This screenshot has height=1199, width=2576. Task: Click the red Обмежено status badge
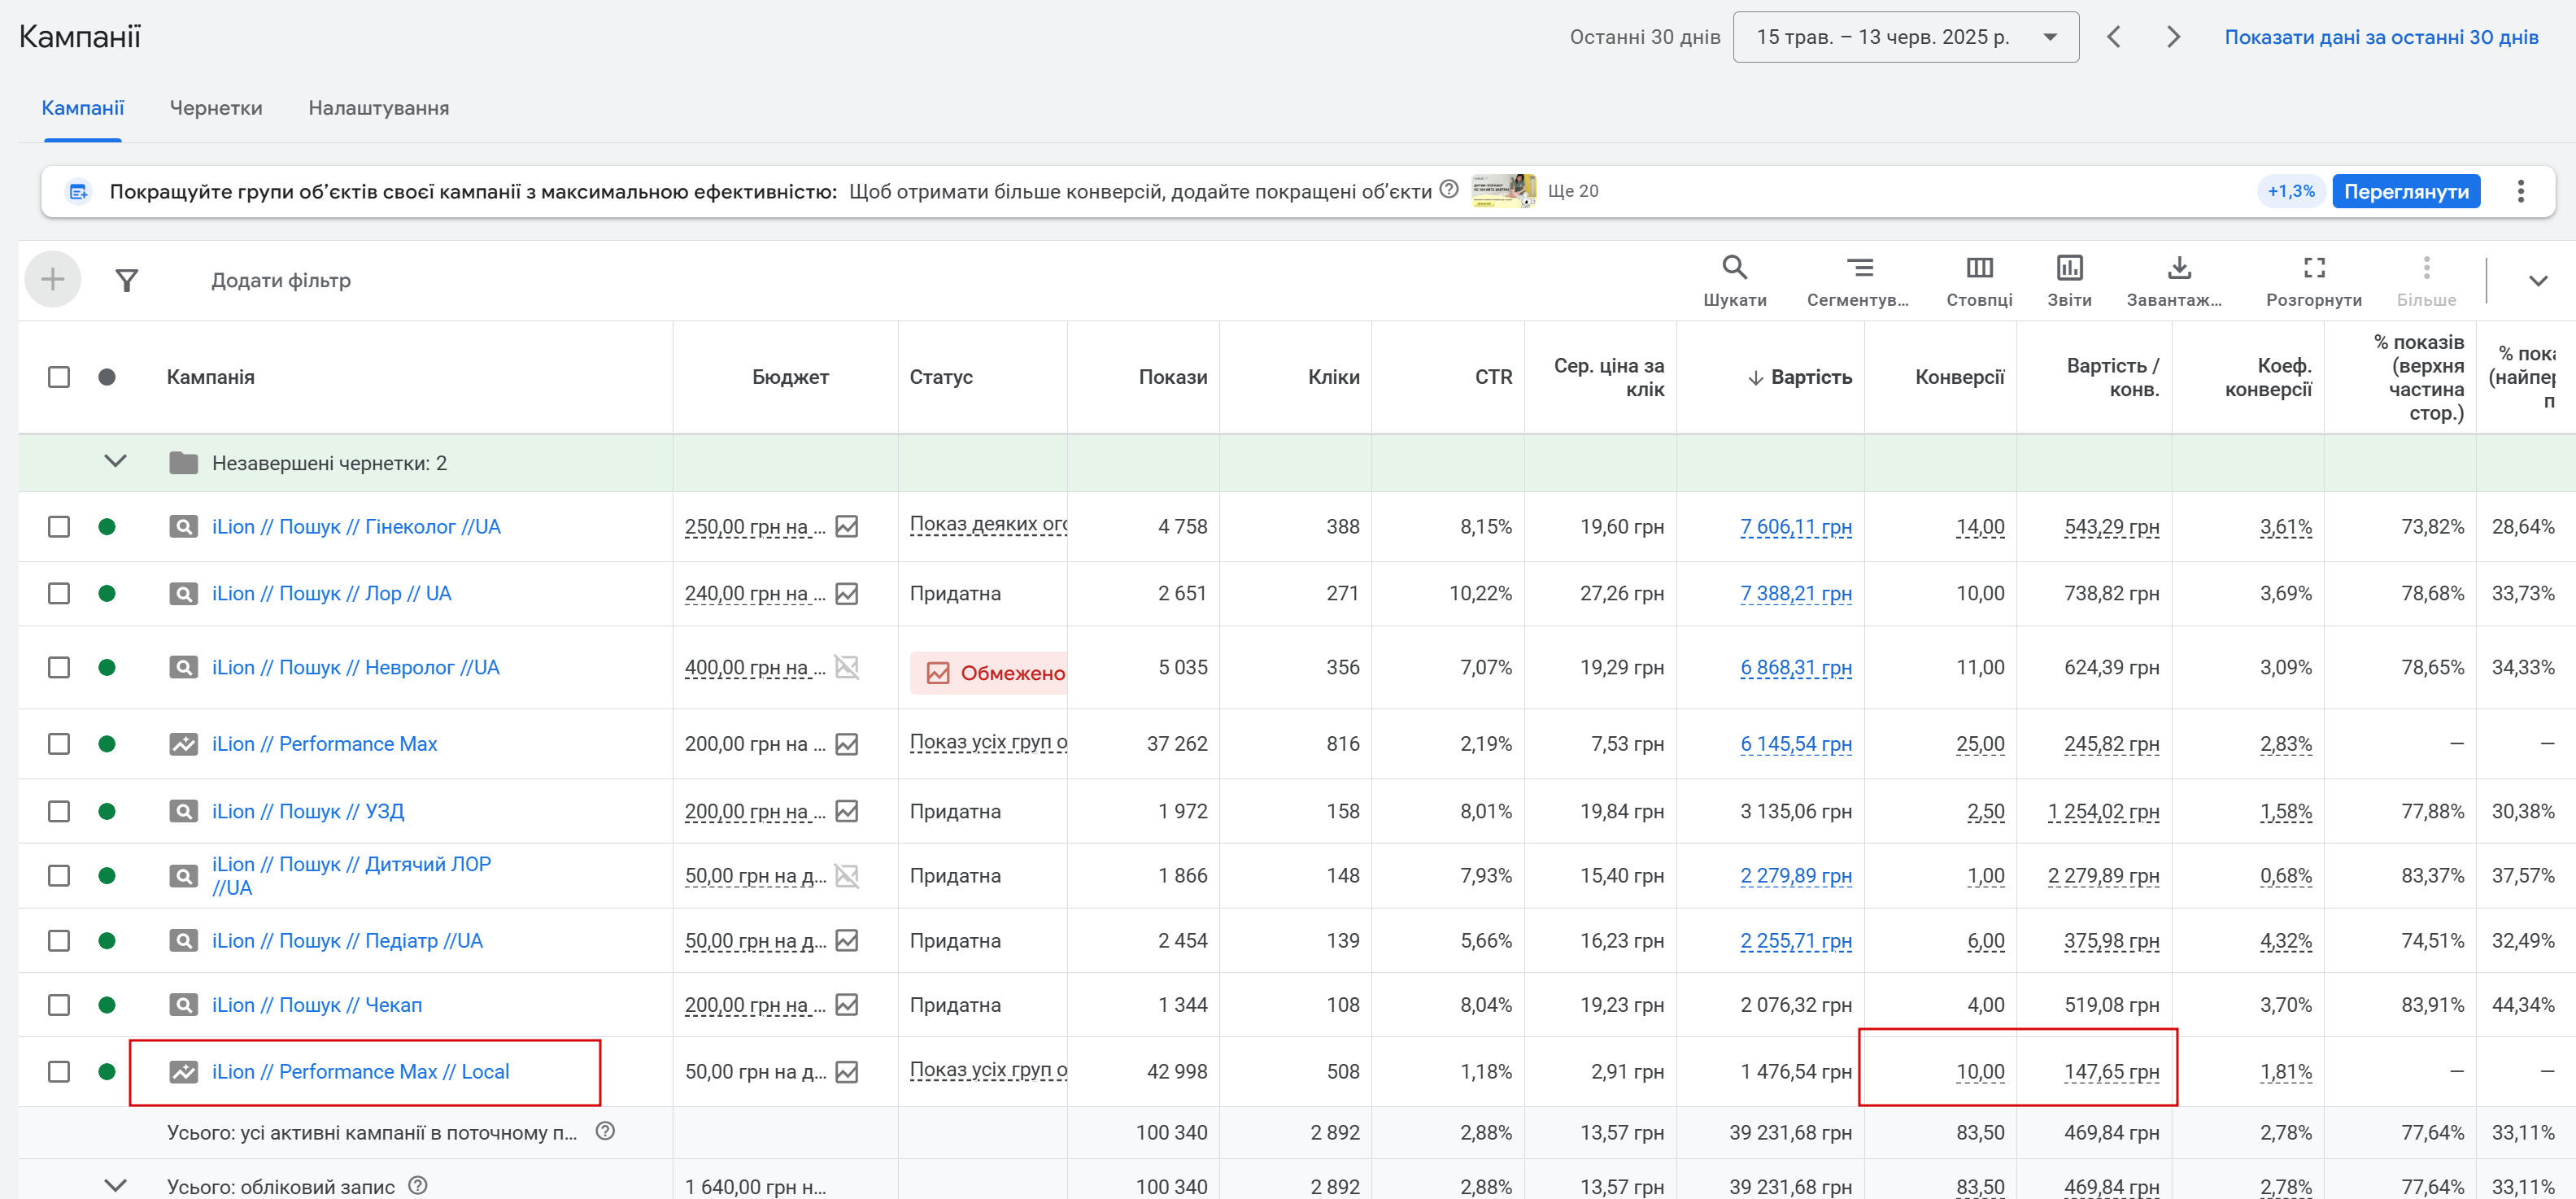pos(990,673)
